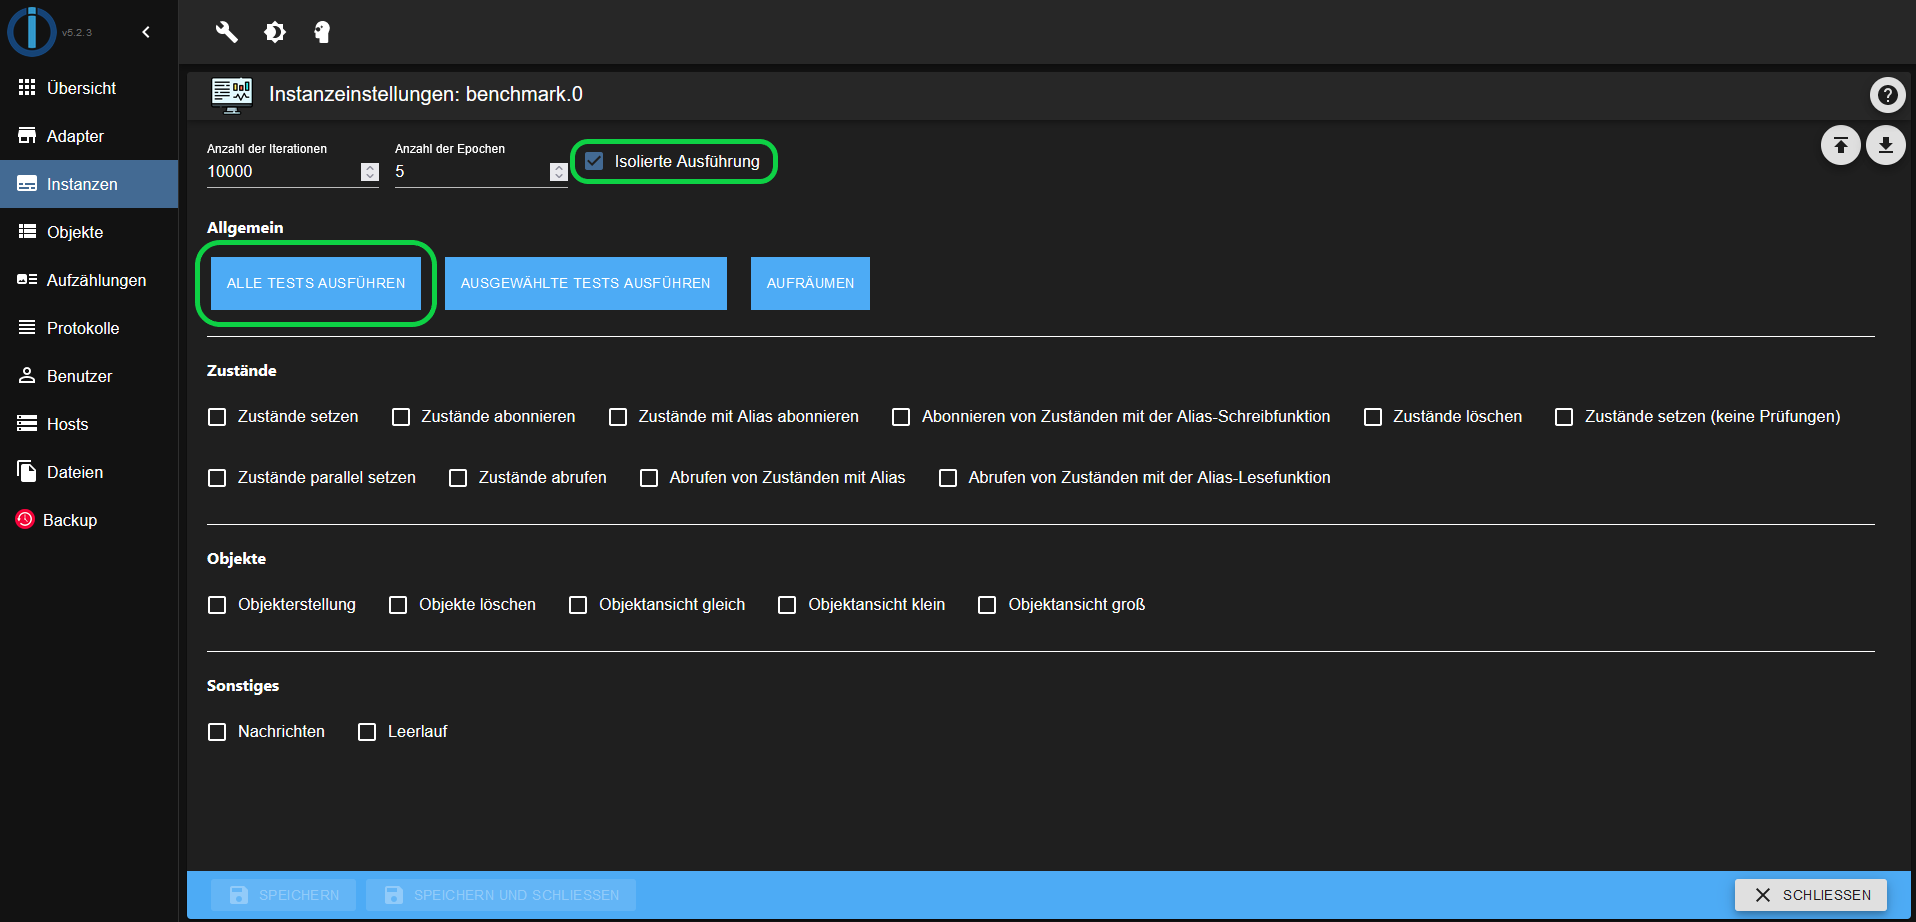This screenshot has height=922, width=1916.
Task: Open Dateien in the sidebar
Action: pyautogui.click(x=89, y=472)
